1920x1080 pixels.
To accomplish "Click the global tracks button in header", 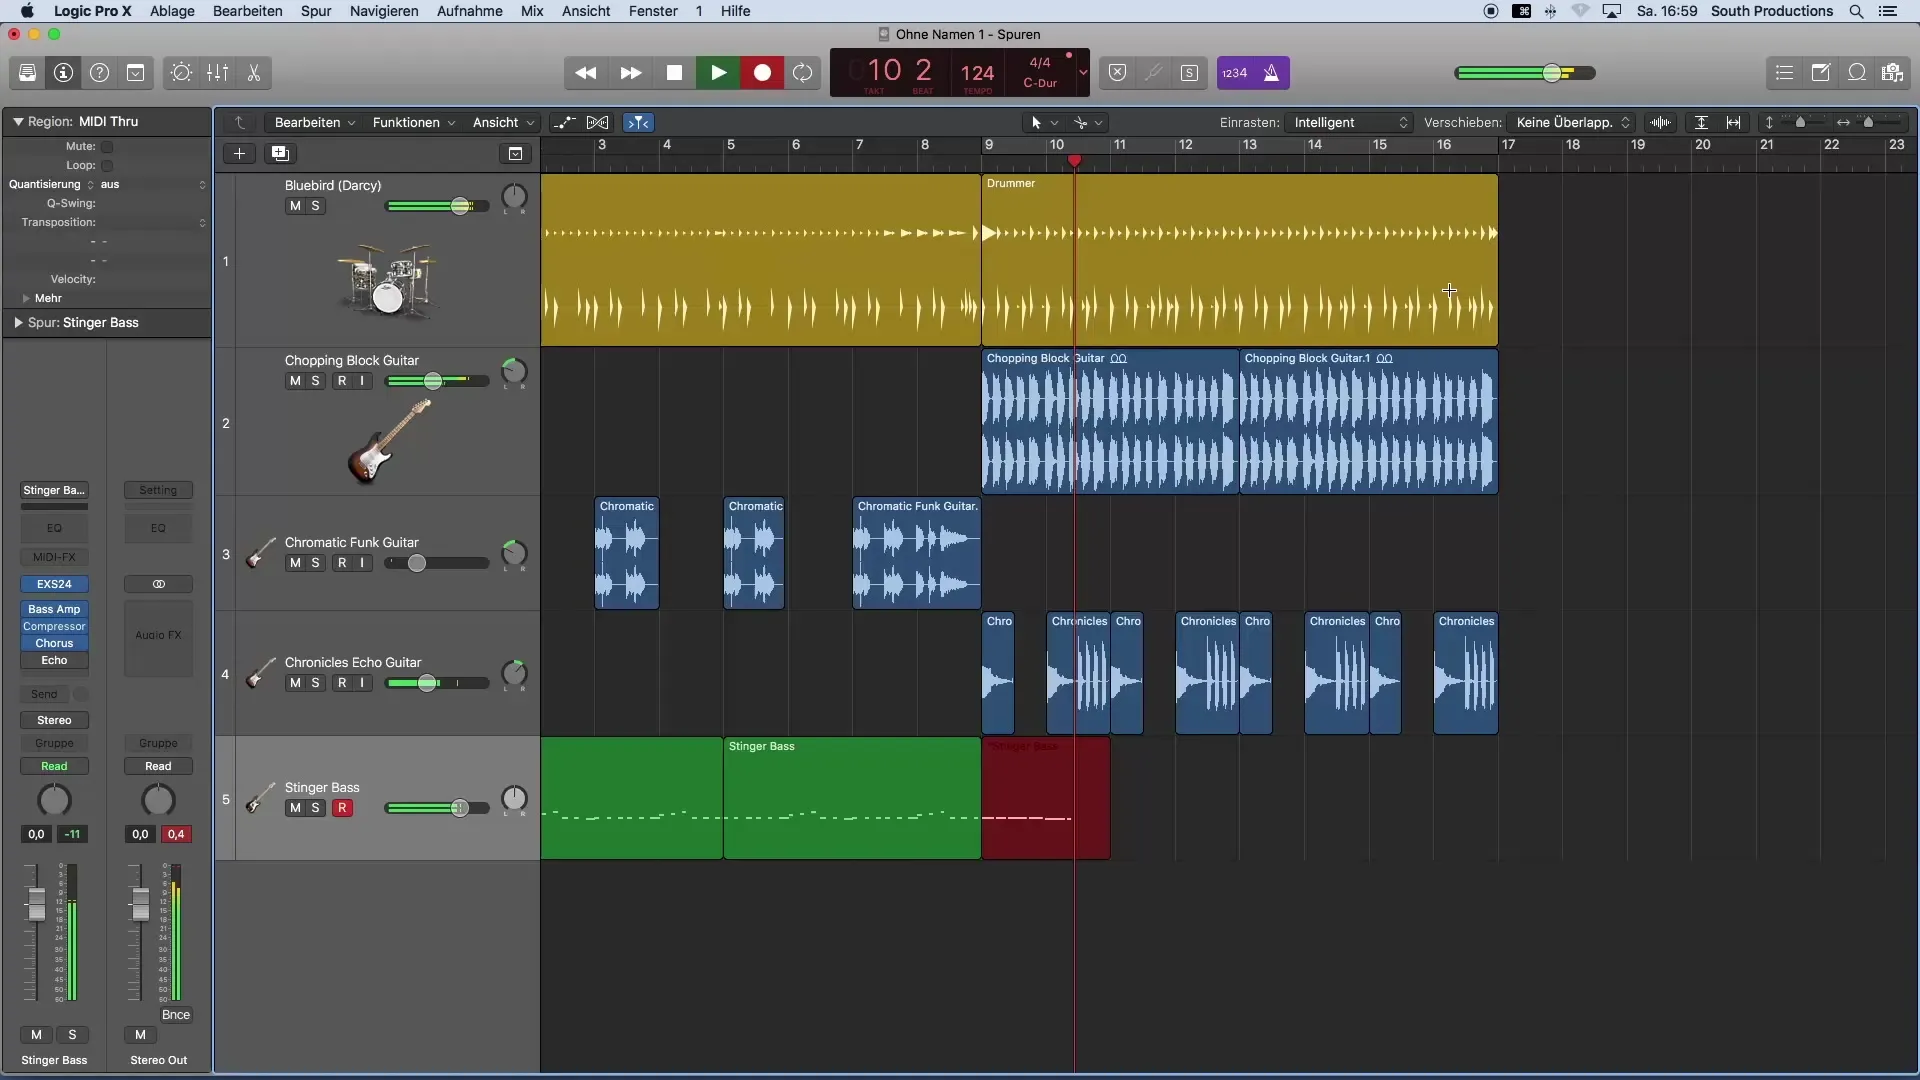I will point(515,153).
